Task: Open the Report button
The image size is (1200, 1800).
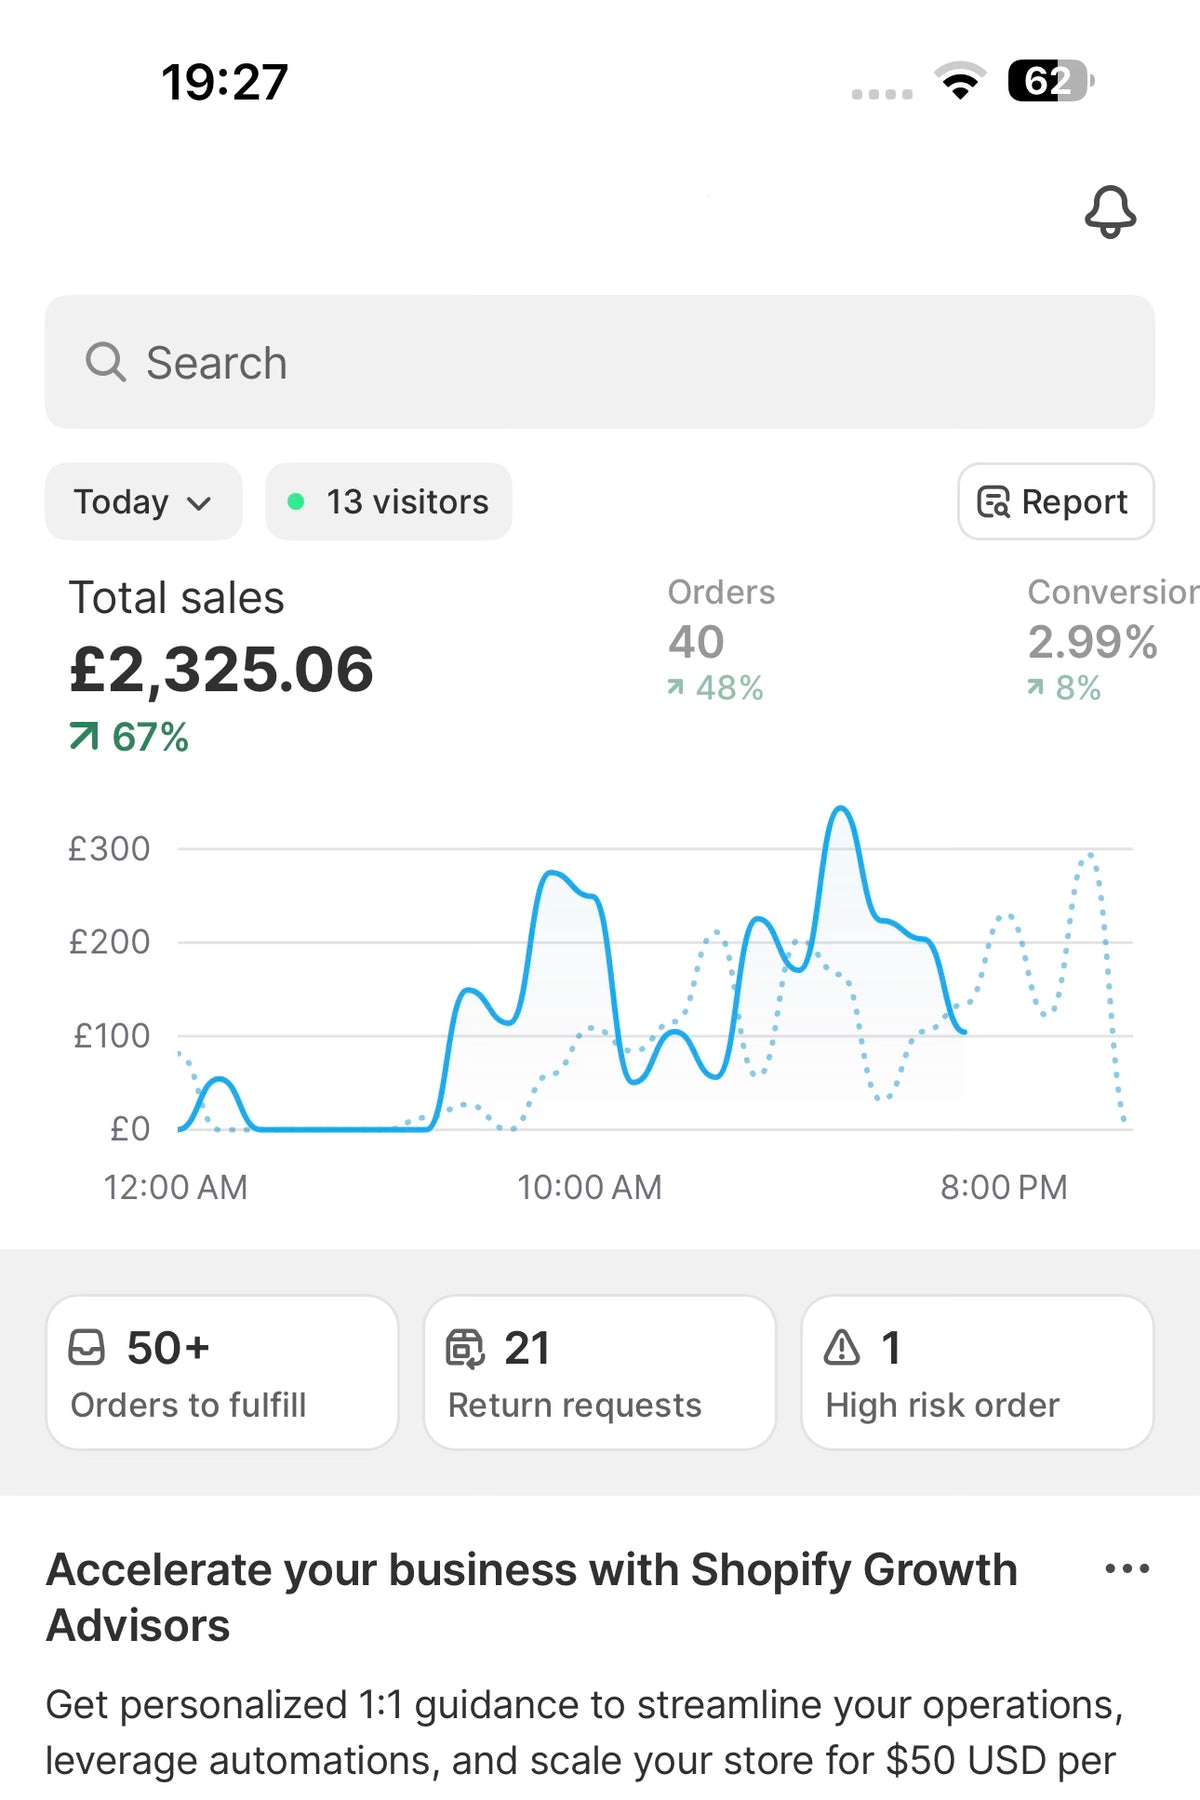Action: [1056, 502]
